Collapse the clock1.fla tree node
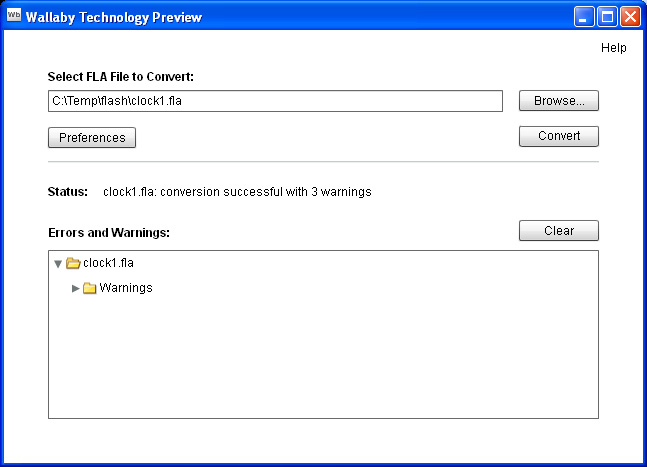Screen dimensions: 647x467 coord(58,264)
